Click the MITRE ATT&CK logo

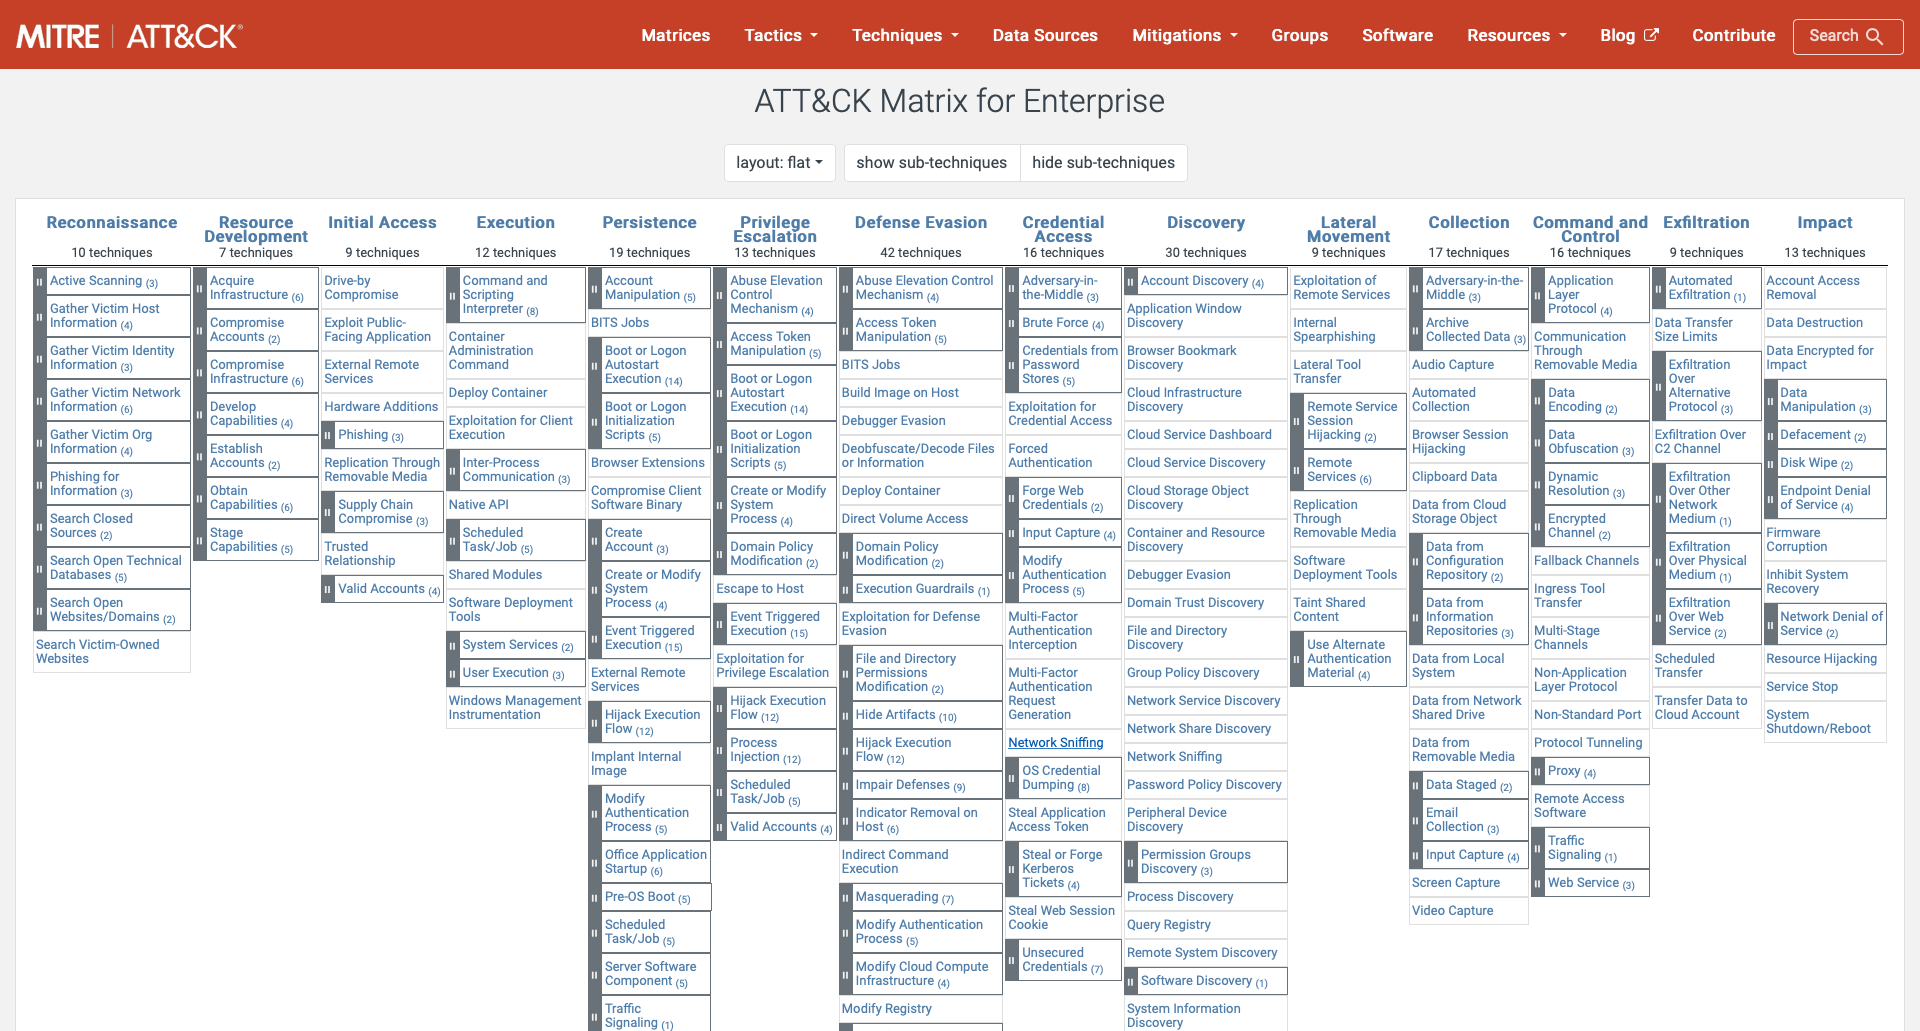point(129,36)
